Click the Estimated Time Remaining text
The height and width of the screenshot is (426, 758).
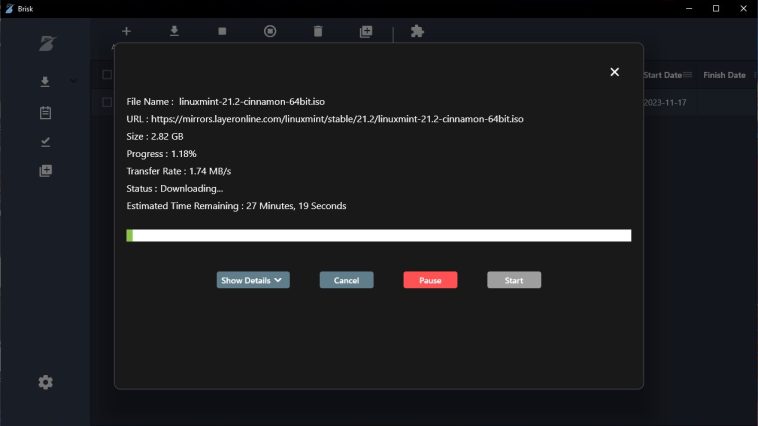236,206
